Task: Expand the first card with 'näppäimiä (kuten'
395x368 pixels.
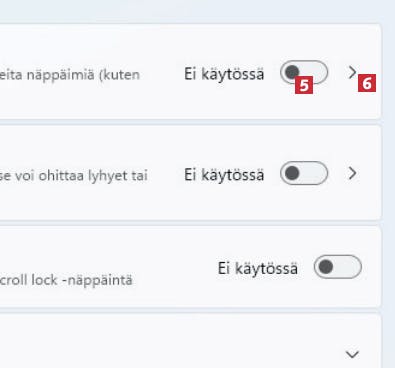Action: (x=190, y=71)
